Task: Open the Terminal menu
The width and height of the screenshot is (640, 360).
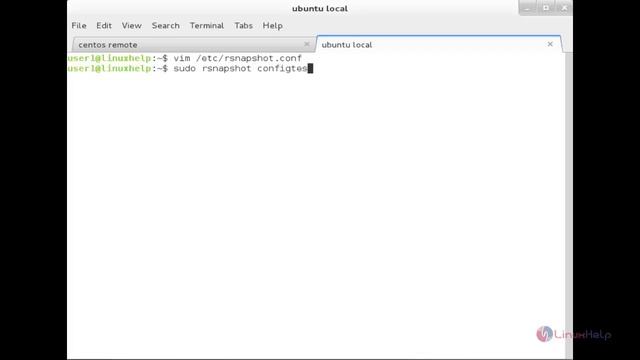Action: [x=207, y=26]
